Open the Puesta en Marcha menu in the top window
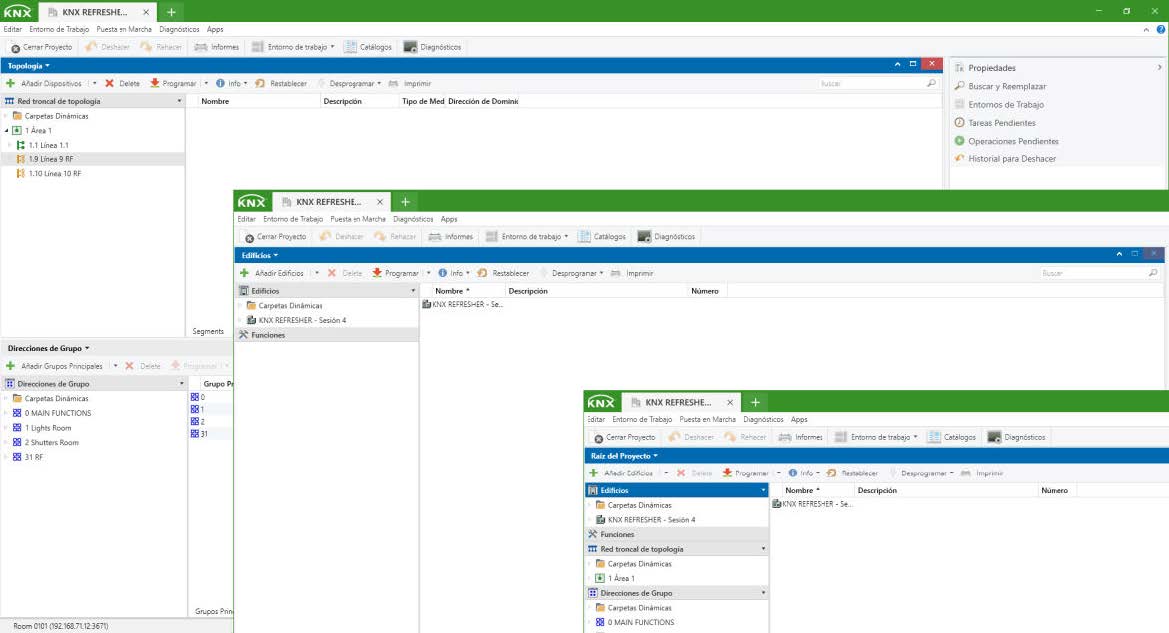 click(124, 30)
